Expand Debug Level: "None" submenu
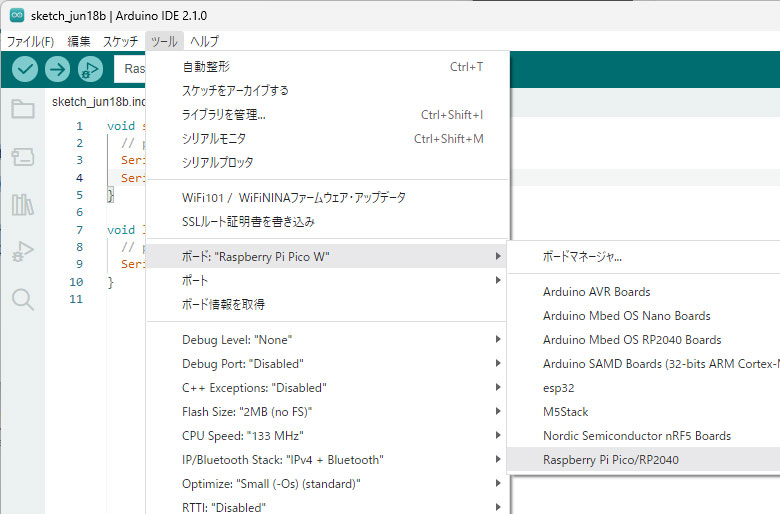780x514 pixels. click(328, 340)
